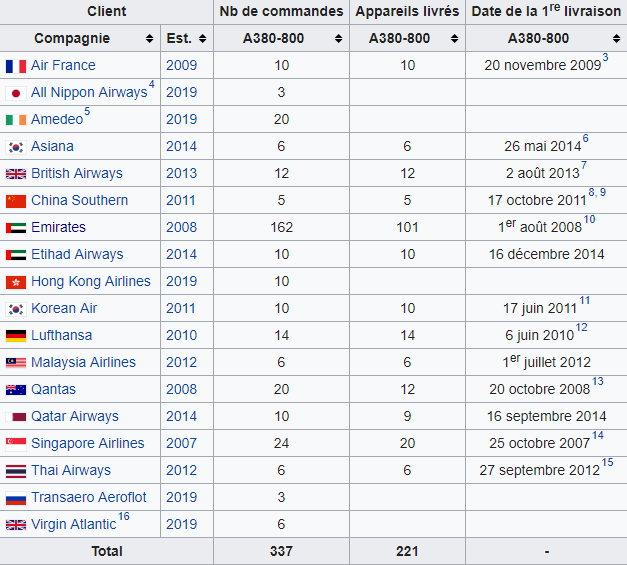
Task: Open Malaysia Airlines link
Action: coord(84,362)
